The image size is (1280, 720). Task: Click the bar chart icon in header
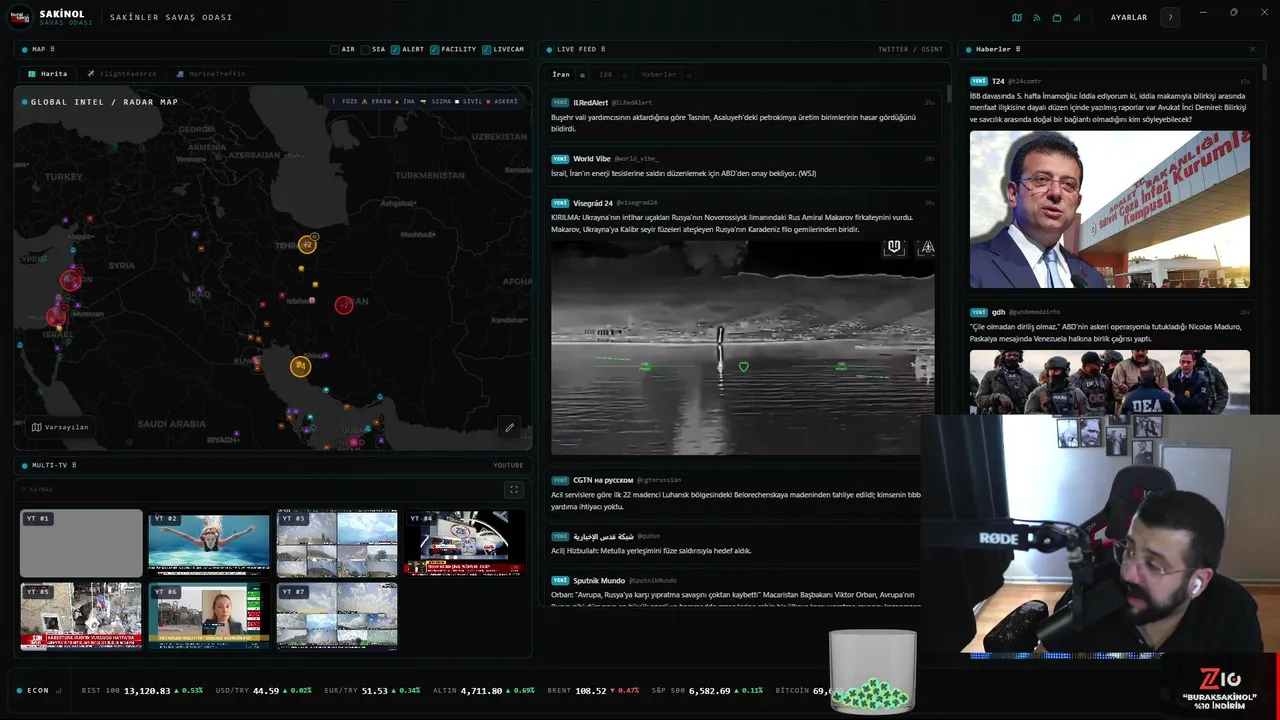point(1077,17)
